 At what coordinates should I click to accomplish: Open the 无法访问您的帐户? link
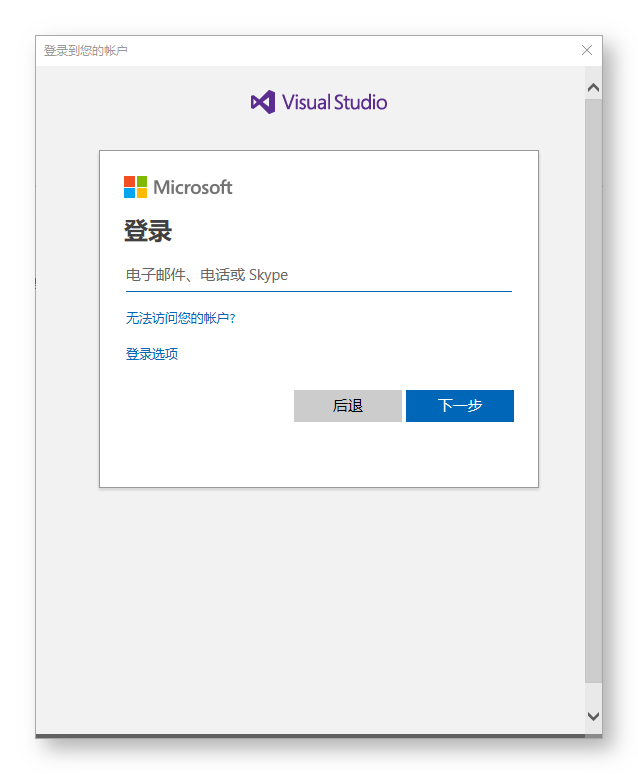pos(180,318)
